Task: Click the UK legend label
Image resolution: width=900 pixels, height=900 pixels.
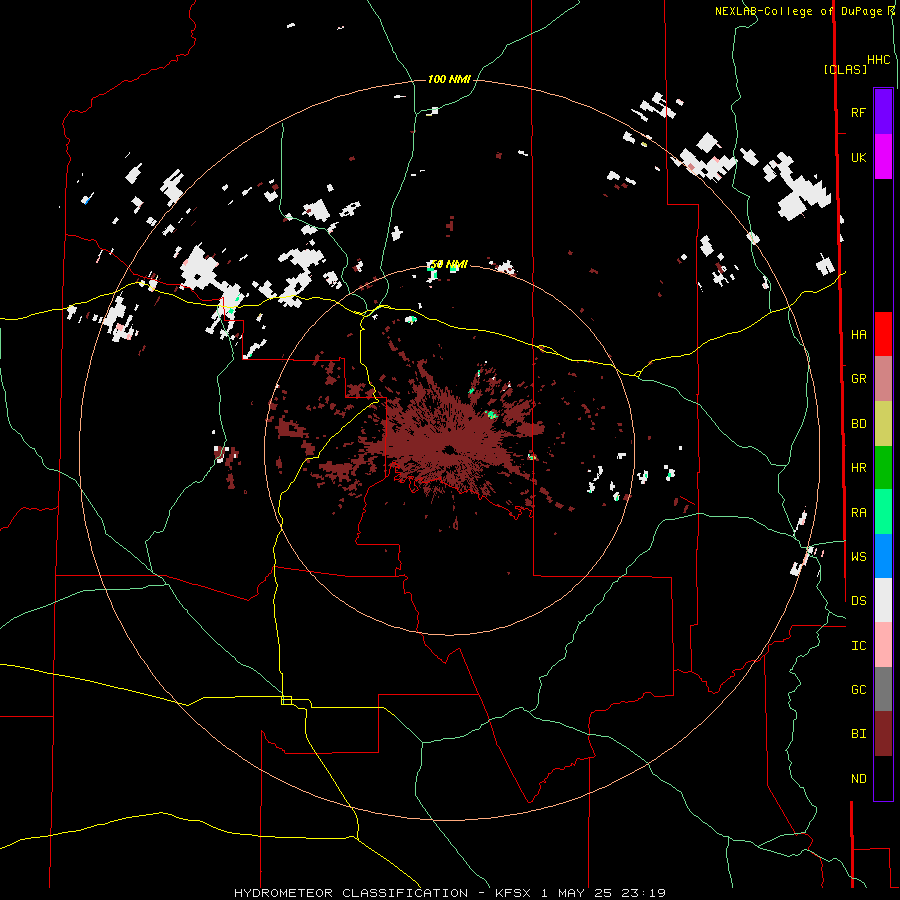Action: pos(858,157)
